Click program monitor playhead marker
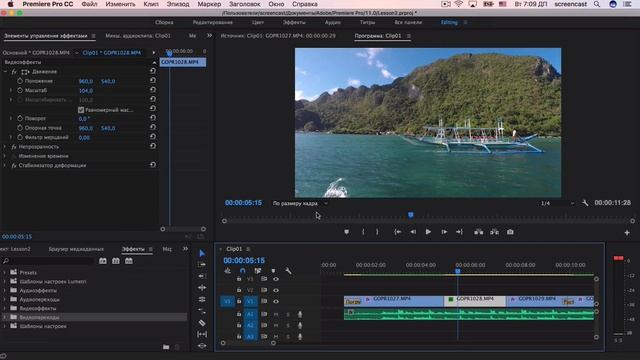This screenshot has height=360, width=640. pos(411,215)
